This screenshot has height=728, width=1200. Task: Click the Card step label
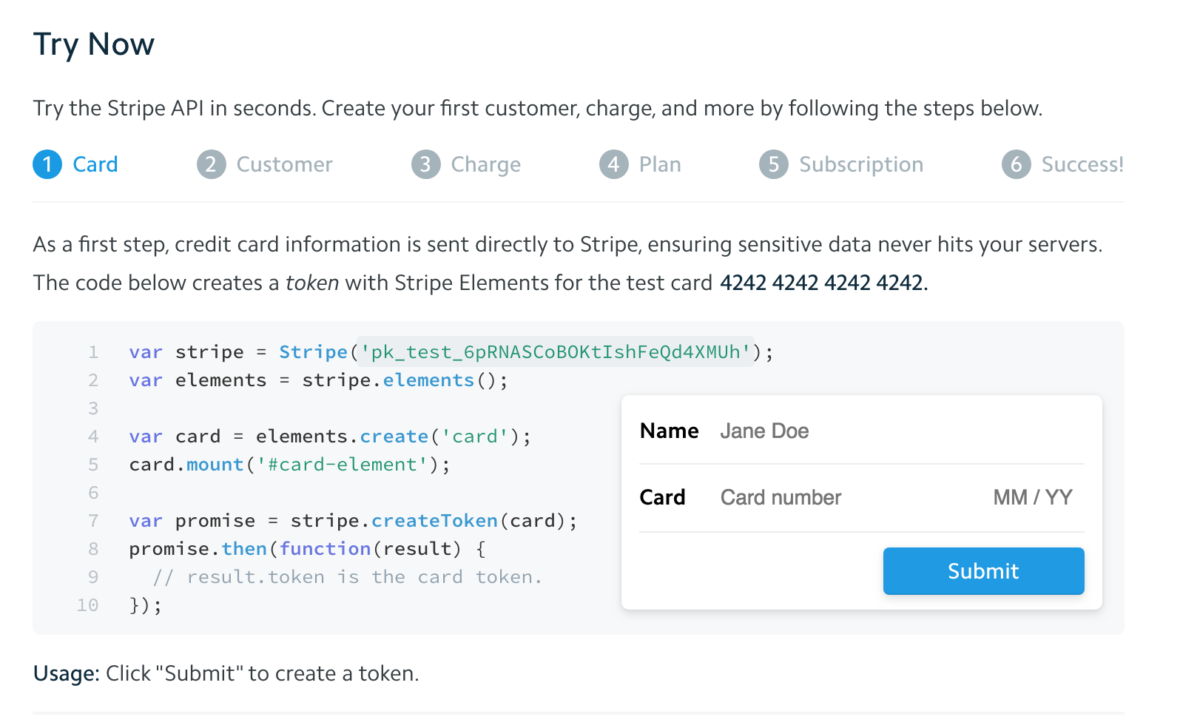[95, 164]
